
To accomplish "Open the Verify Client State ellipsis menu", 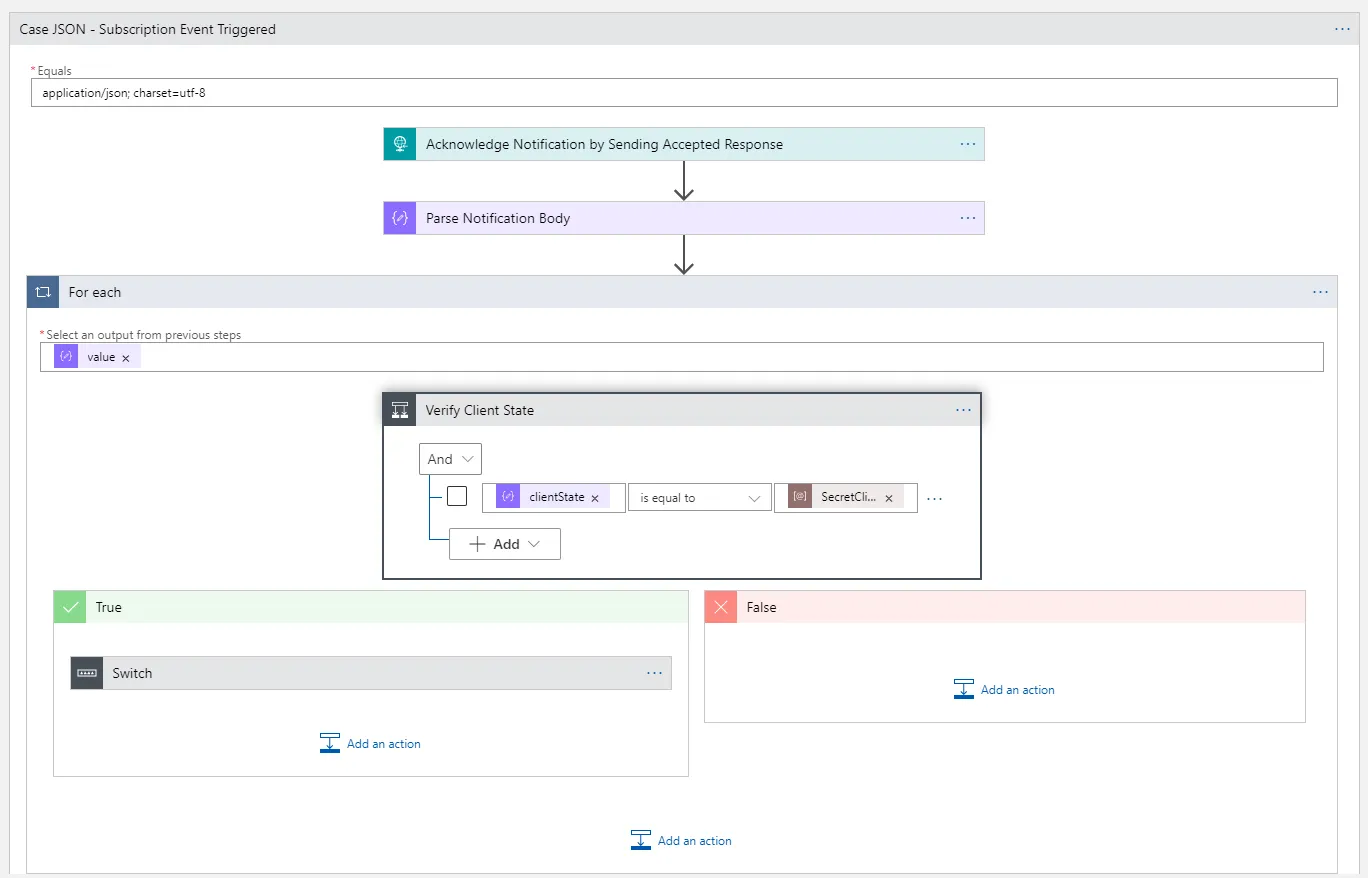I will pos(963,410).
